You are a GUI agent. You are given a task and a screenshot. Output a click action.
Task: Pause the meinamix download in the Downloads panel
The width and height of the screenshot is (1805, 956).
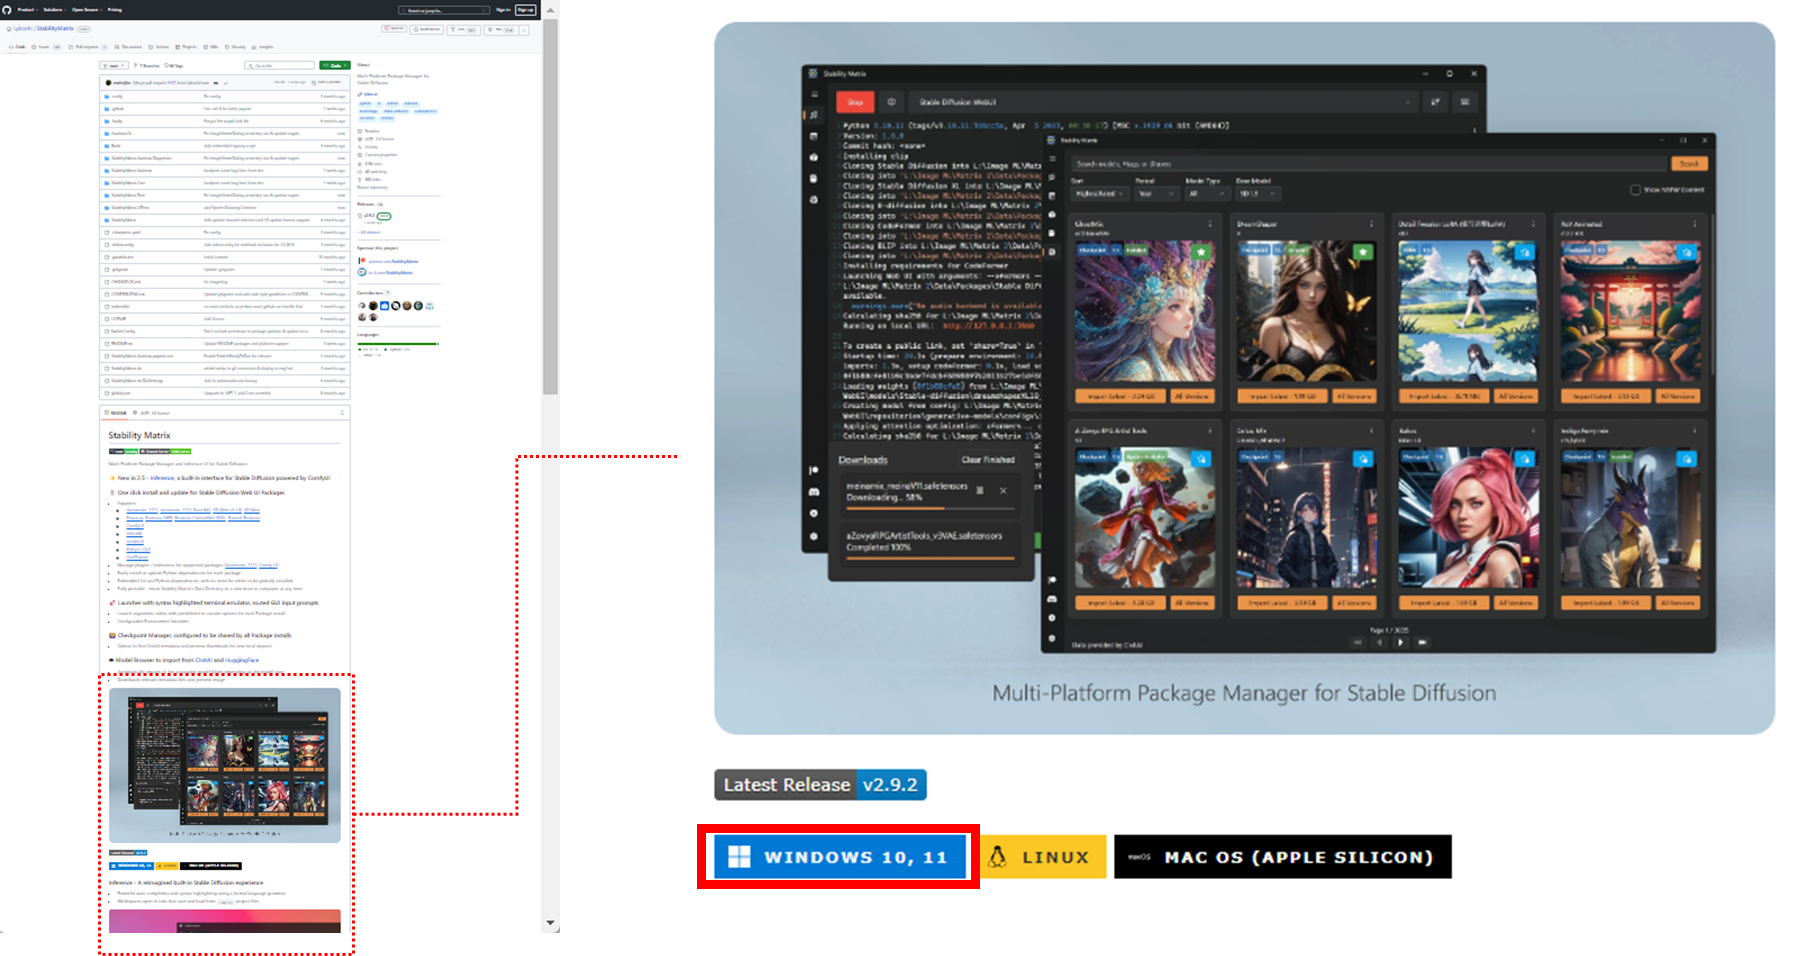click(980, 490)
